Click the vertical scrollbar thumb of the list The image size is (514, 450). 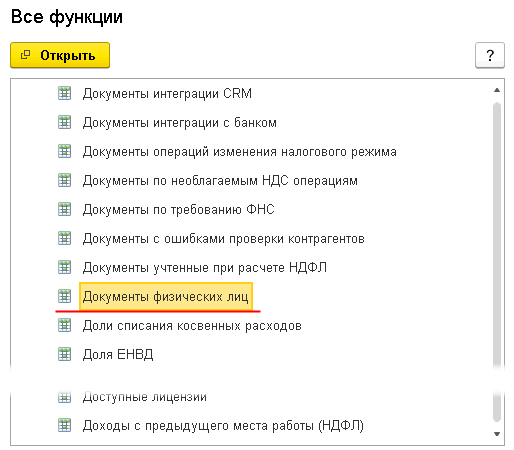497,262
